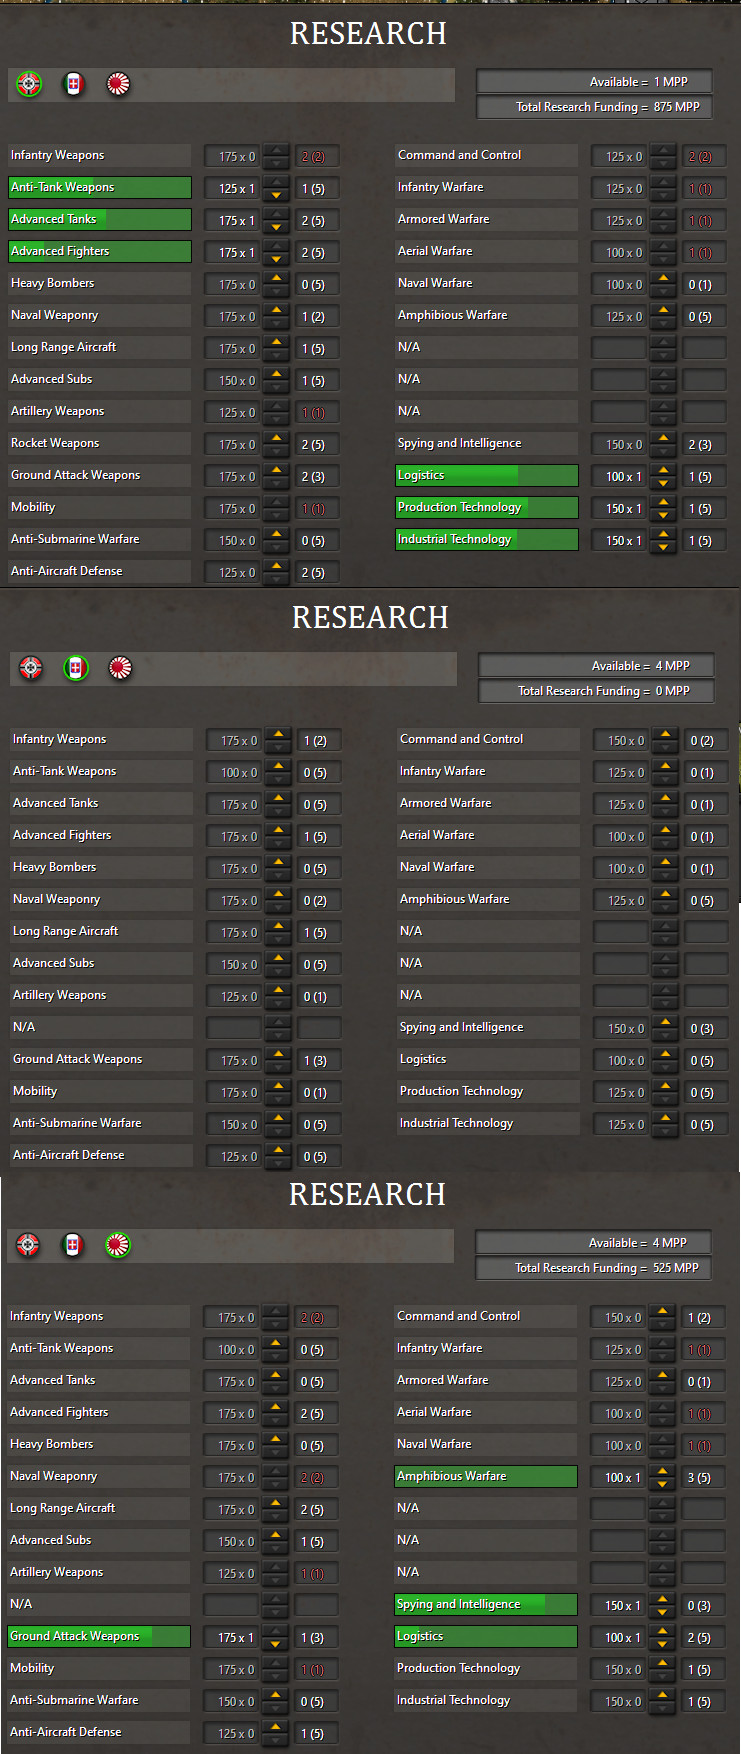741x1754 pixels.
Task: Increase Naval Warfare funding in the 875 MPP panel
Action: [x=664, y=278]
